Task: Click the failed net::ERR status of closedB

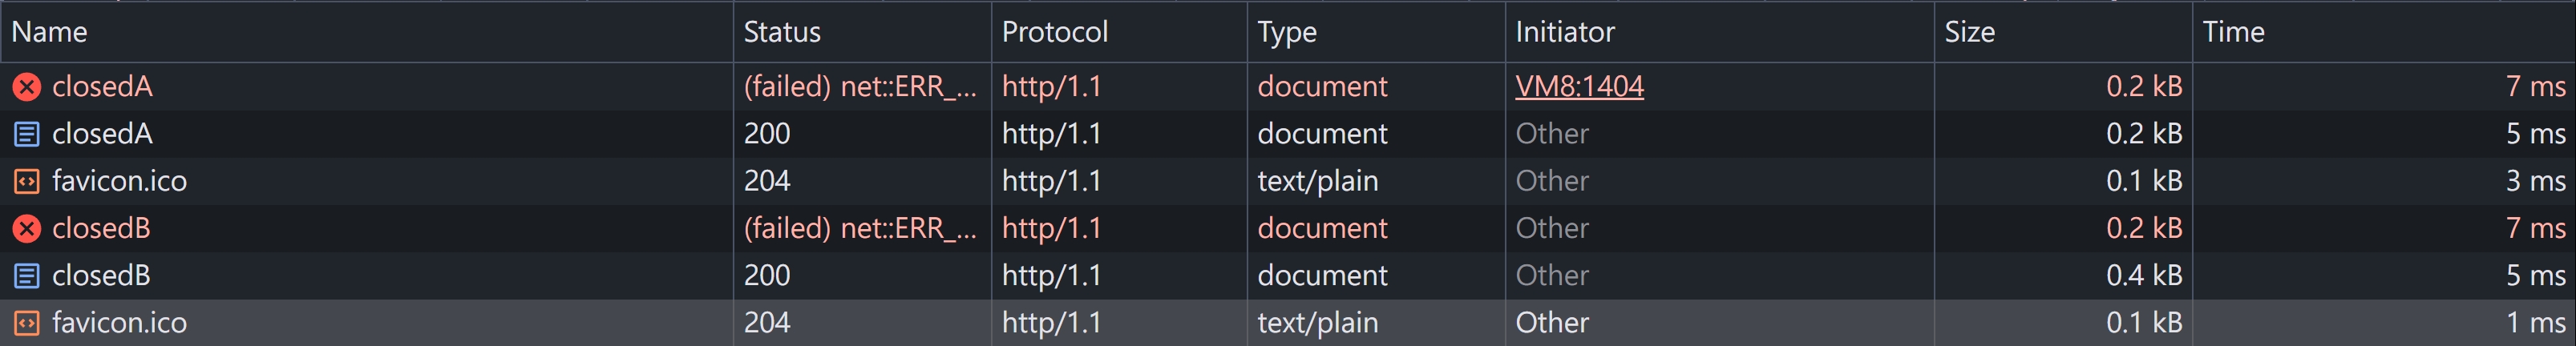Action: 860,229
